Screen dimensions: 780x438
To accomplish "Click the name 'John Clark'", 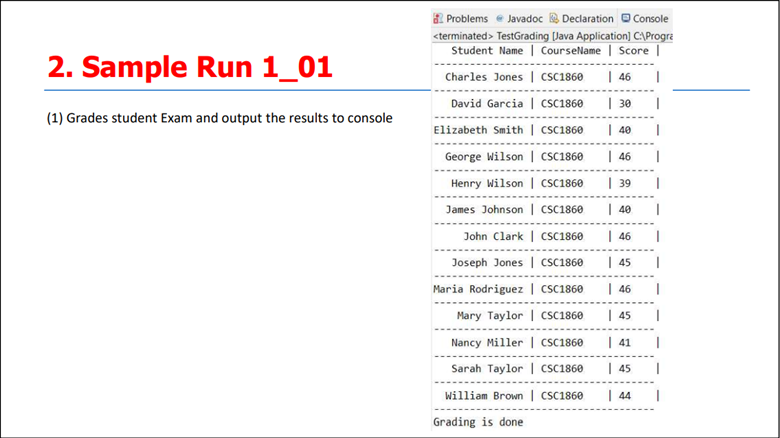I will click(x=493, y=236).
